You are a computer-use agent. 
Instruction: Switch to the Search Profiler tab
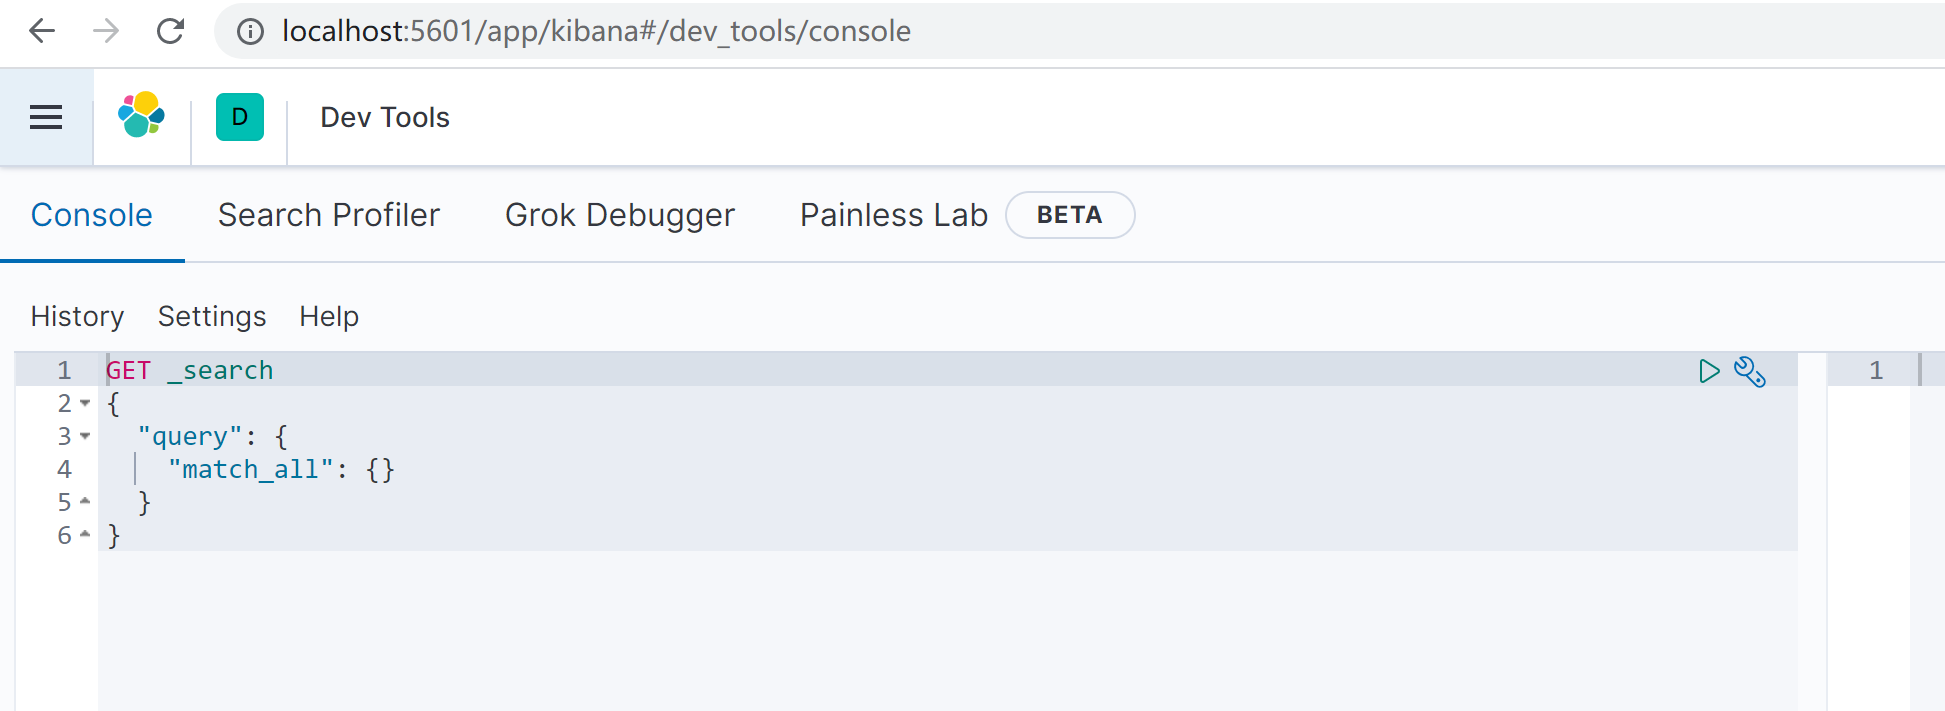[x=328, y=215]
